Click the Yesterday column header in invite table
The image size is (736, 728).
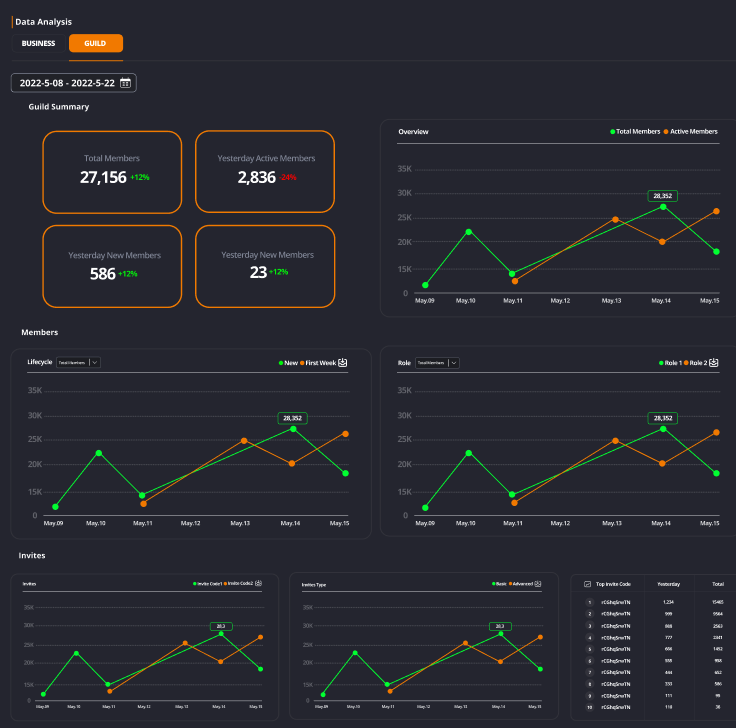tap(668, 582)
